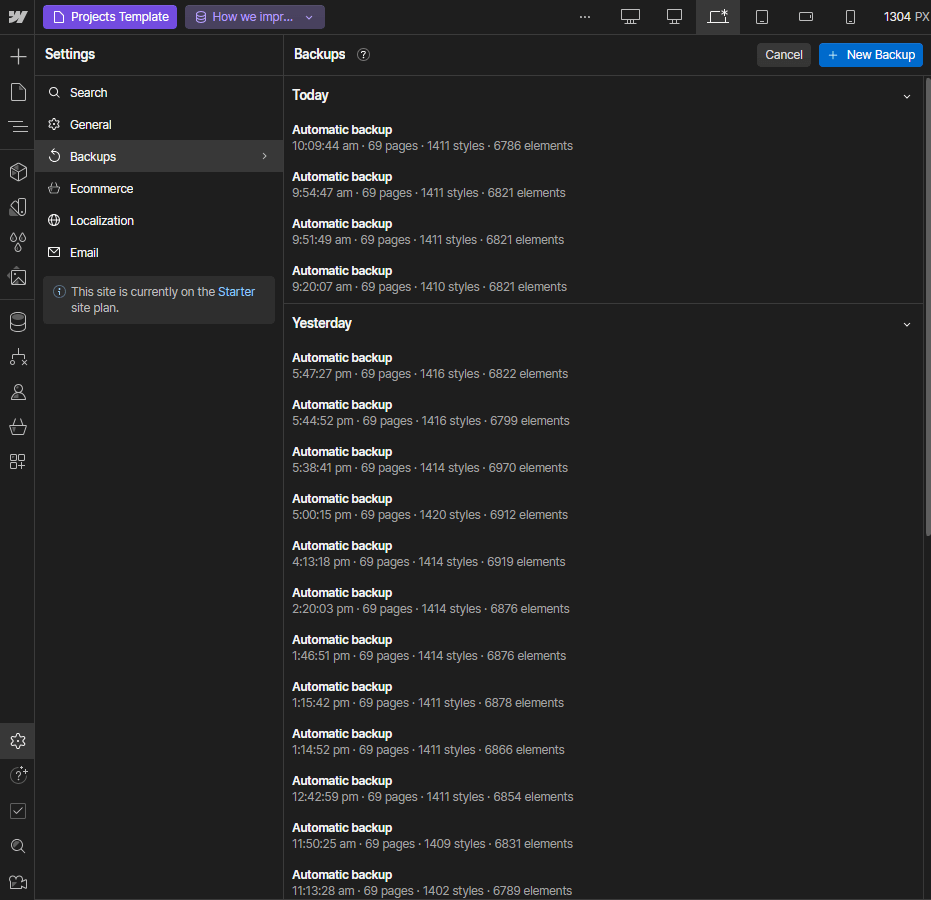Click the Cancel button
931x900 pixels.
(x=783, y=54)
